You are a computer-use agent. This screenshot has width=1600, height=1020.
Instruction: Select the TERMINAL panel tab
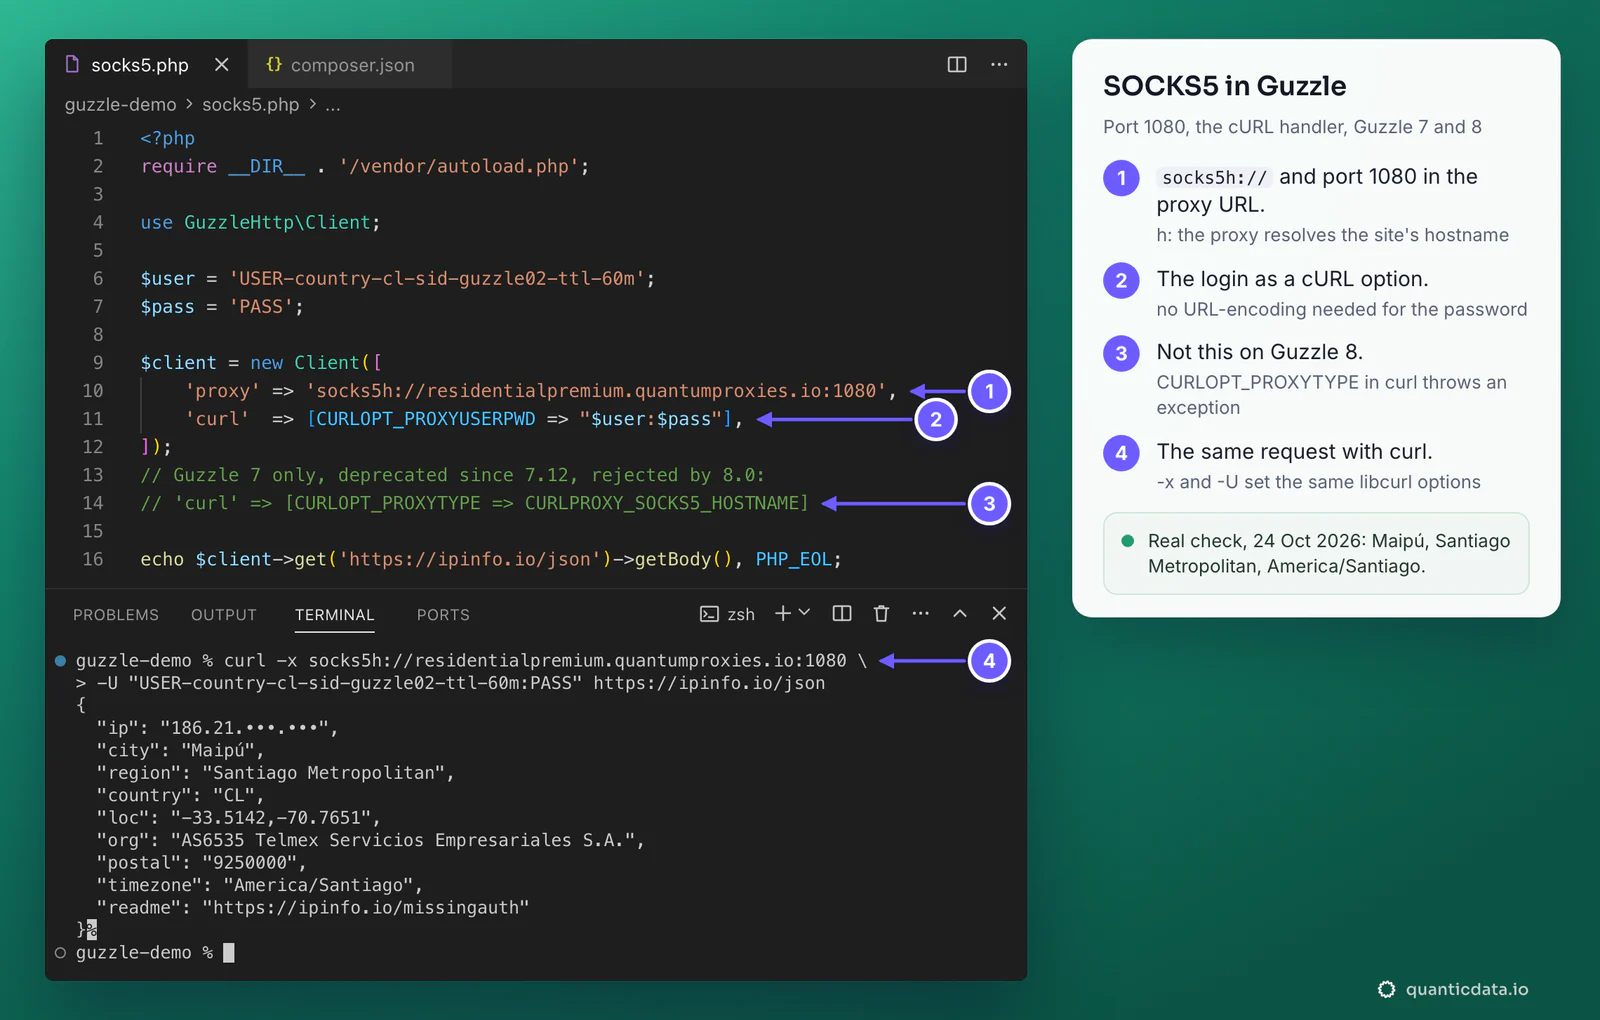click(335, 614)
